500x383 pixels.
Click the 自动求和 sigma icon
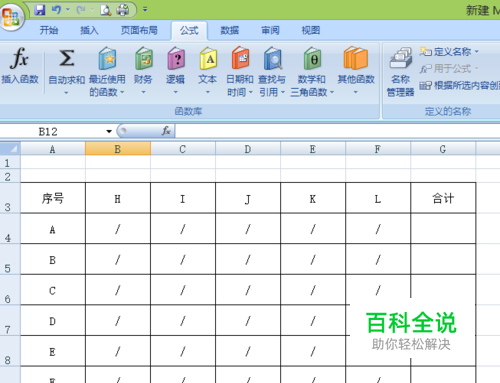point(67,58)
